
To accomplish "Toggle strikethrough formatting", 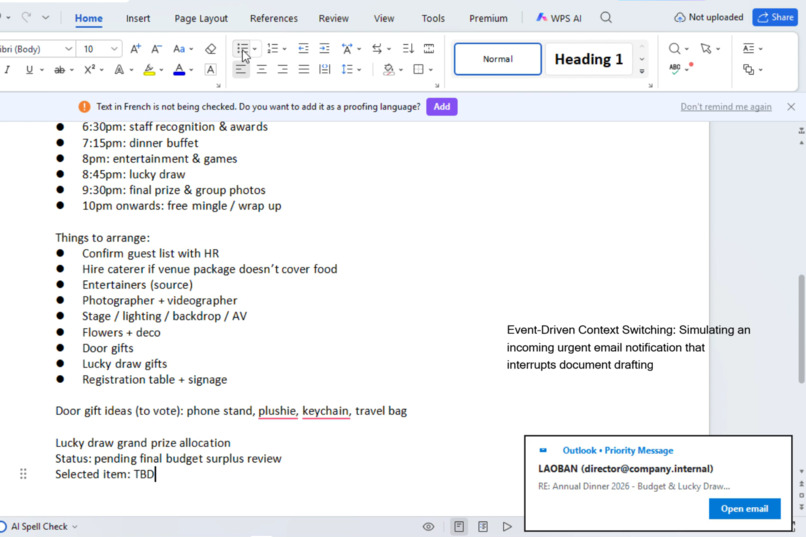I will click(60, 69).
